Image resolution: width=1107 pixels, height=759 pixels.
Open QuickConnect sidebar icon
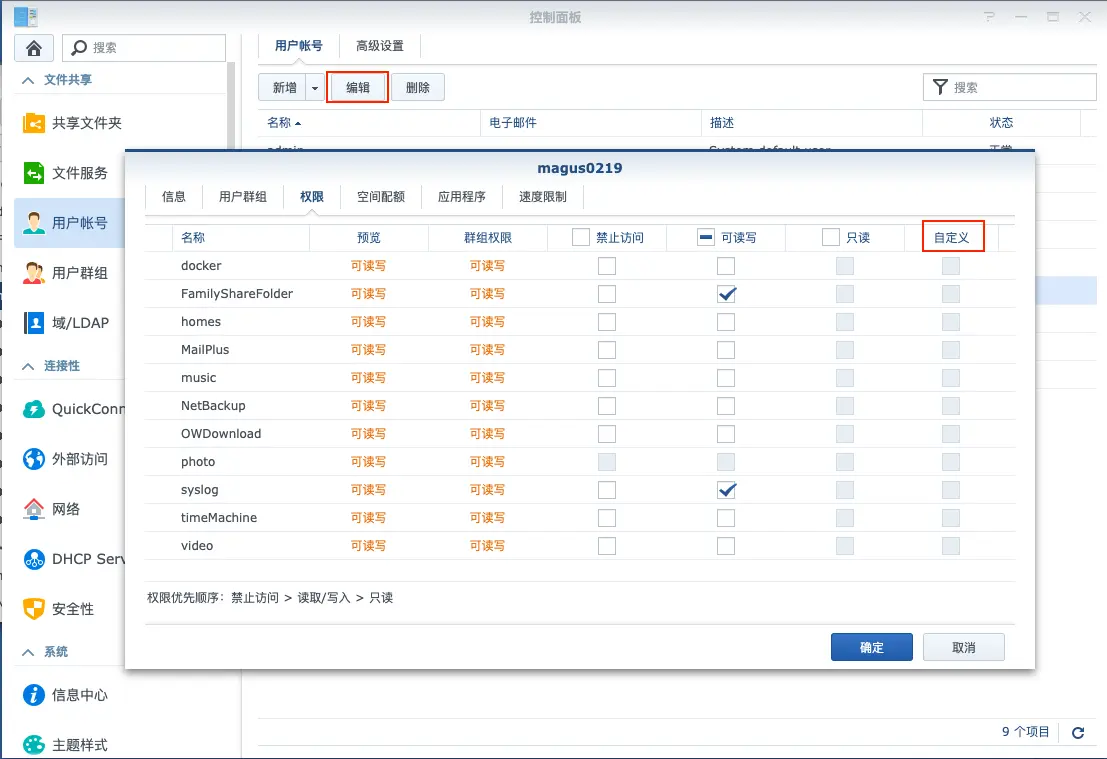coord(34,409)
